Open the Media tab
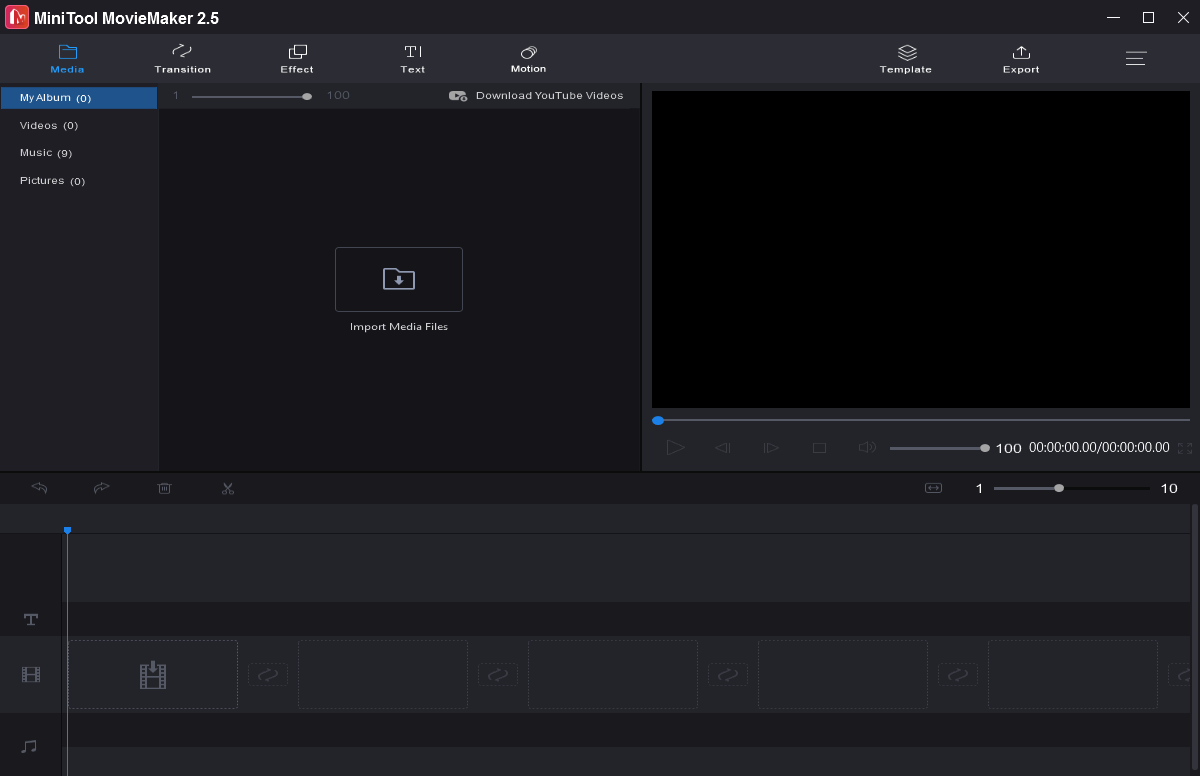Viewport: 1200px width, 777px height. point(67,59)
